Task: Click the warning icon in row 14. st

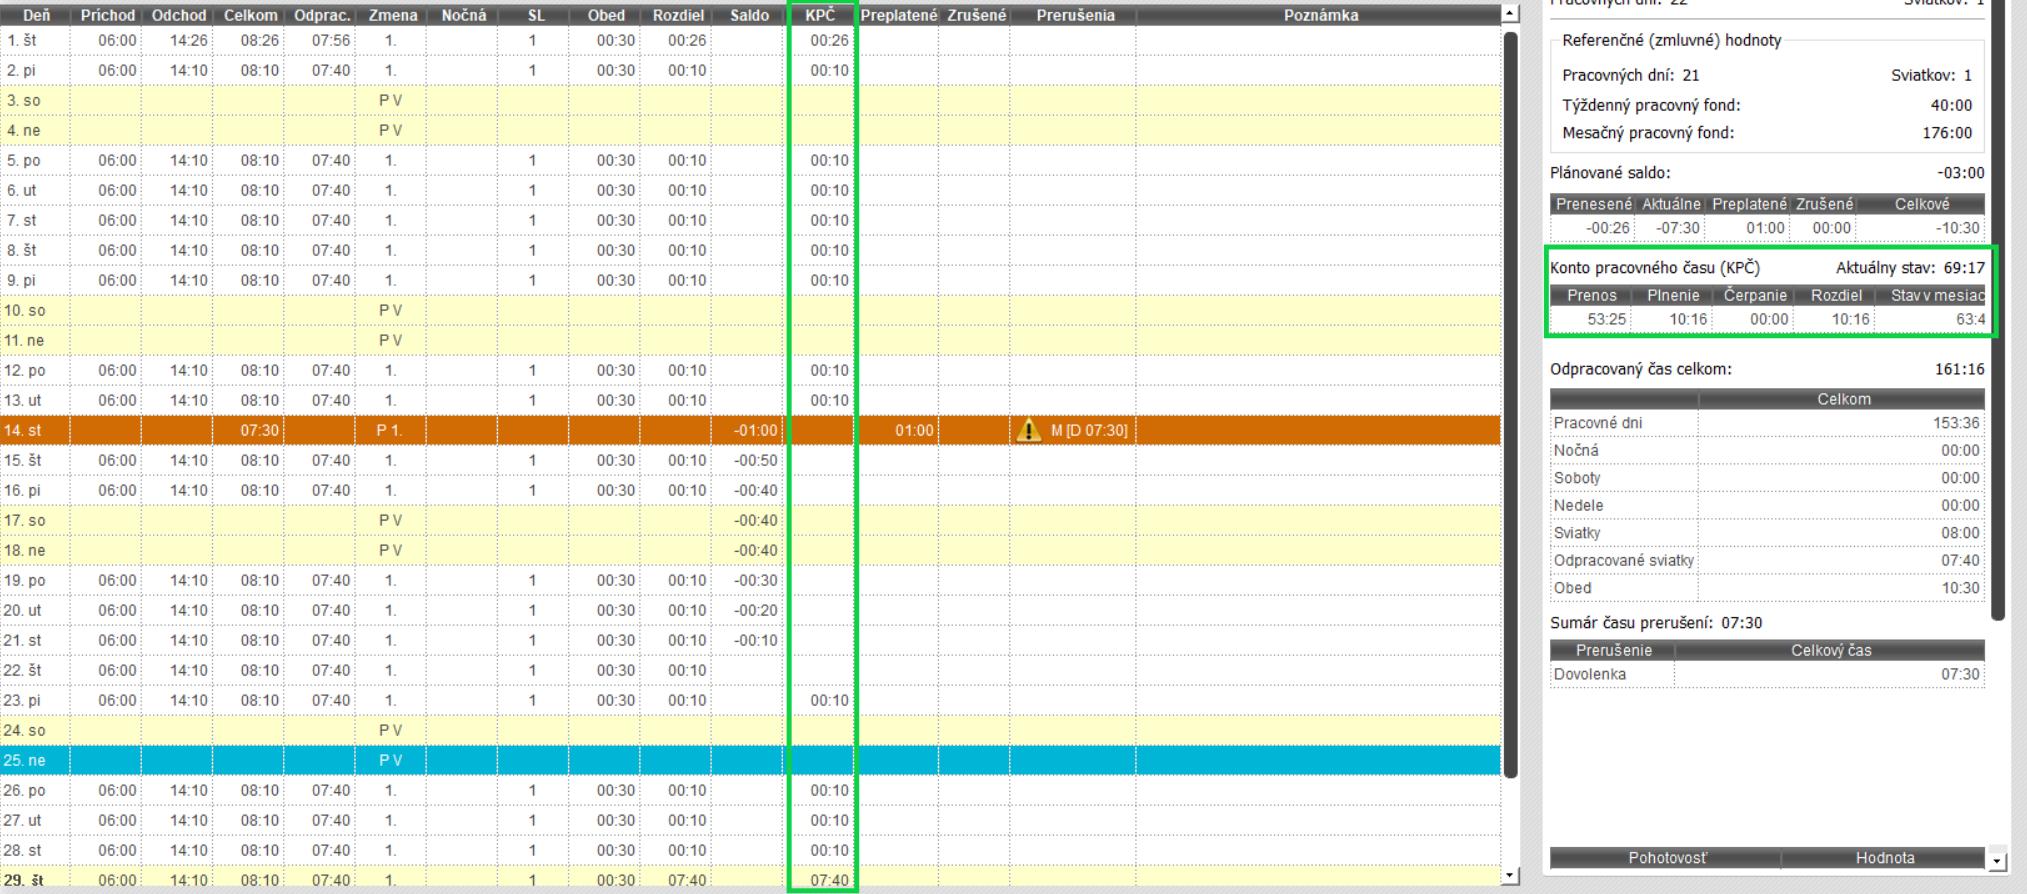Action: [x=1028, y=431]
